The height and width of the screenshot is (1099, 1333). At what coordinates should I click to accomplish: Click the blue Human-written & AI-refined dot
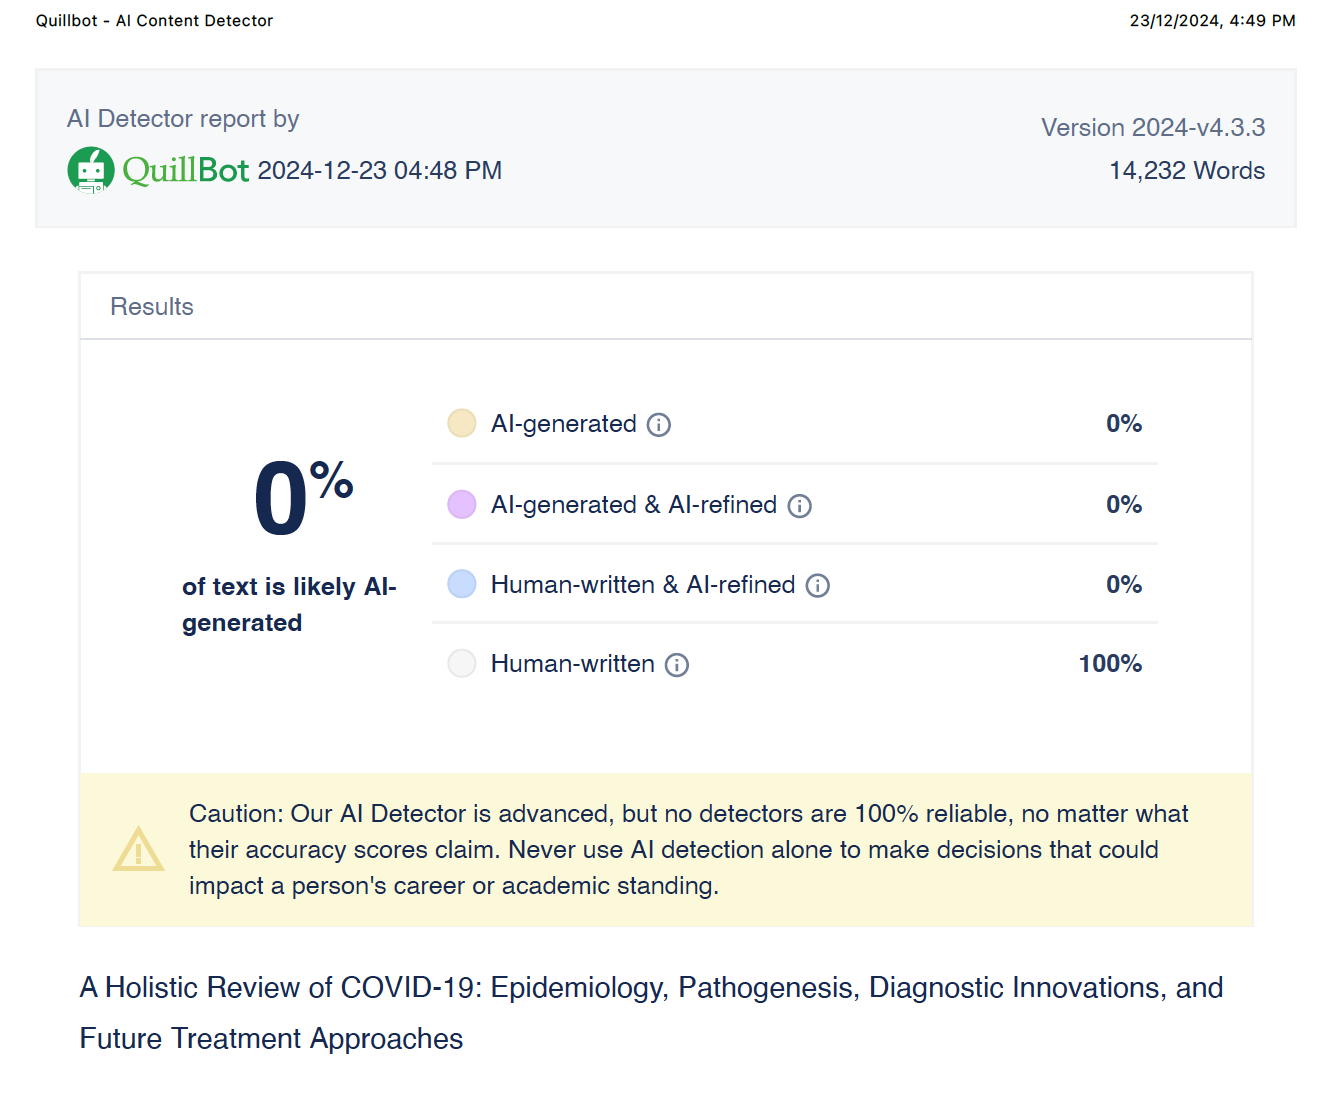click(462, 584)
